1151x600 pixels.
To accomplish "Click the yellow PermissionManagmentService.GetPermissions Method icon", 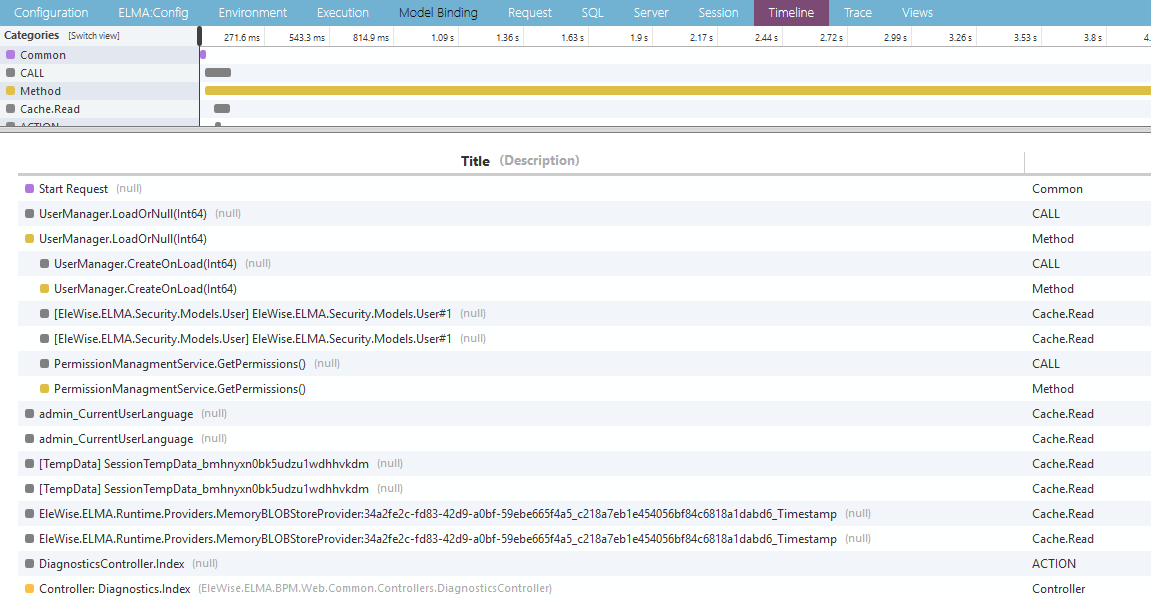I will coord(44,389).
